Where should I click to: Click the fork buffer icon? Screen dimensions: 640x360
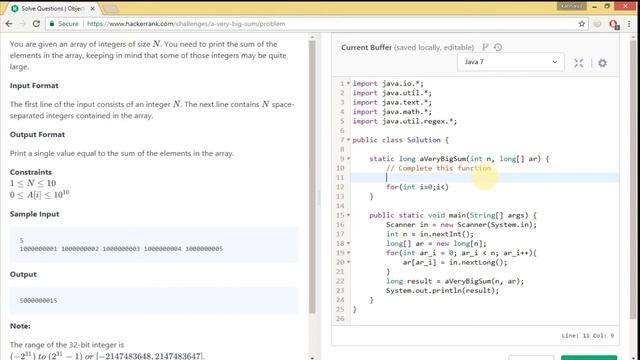[485, 47]
